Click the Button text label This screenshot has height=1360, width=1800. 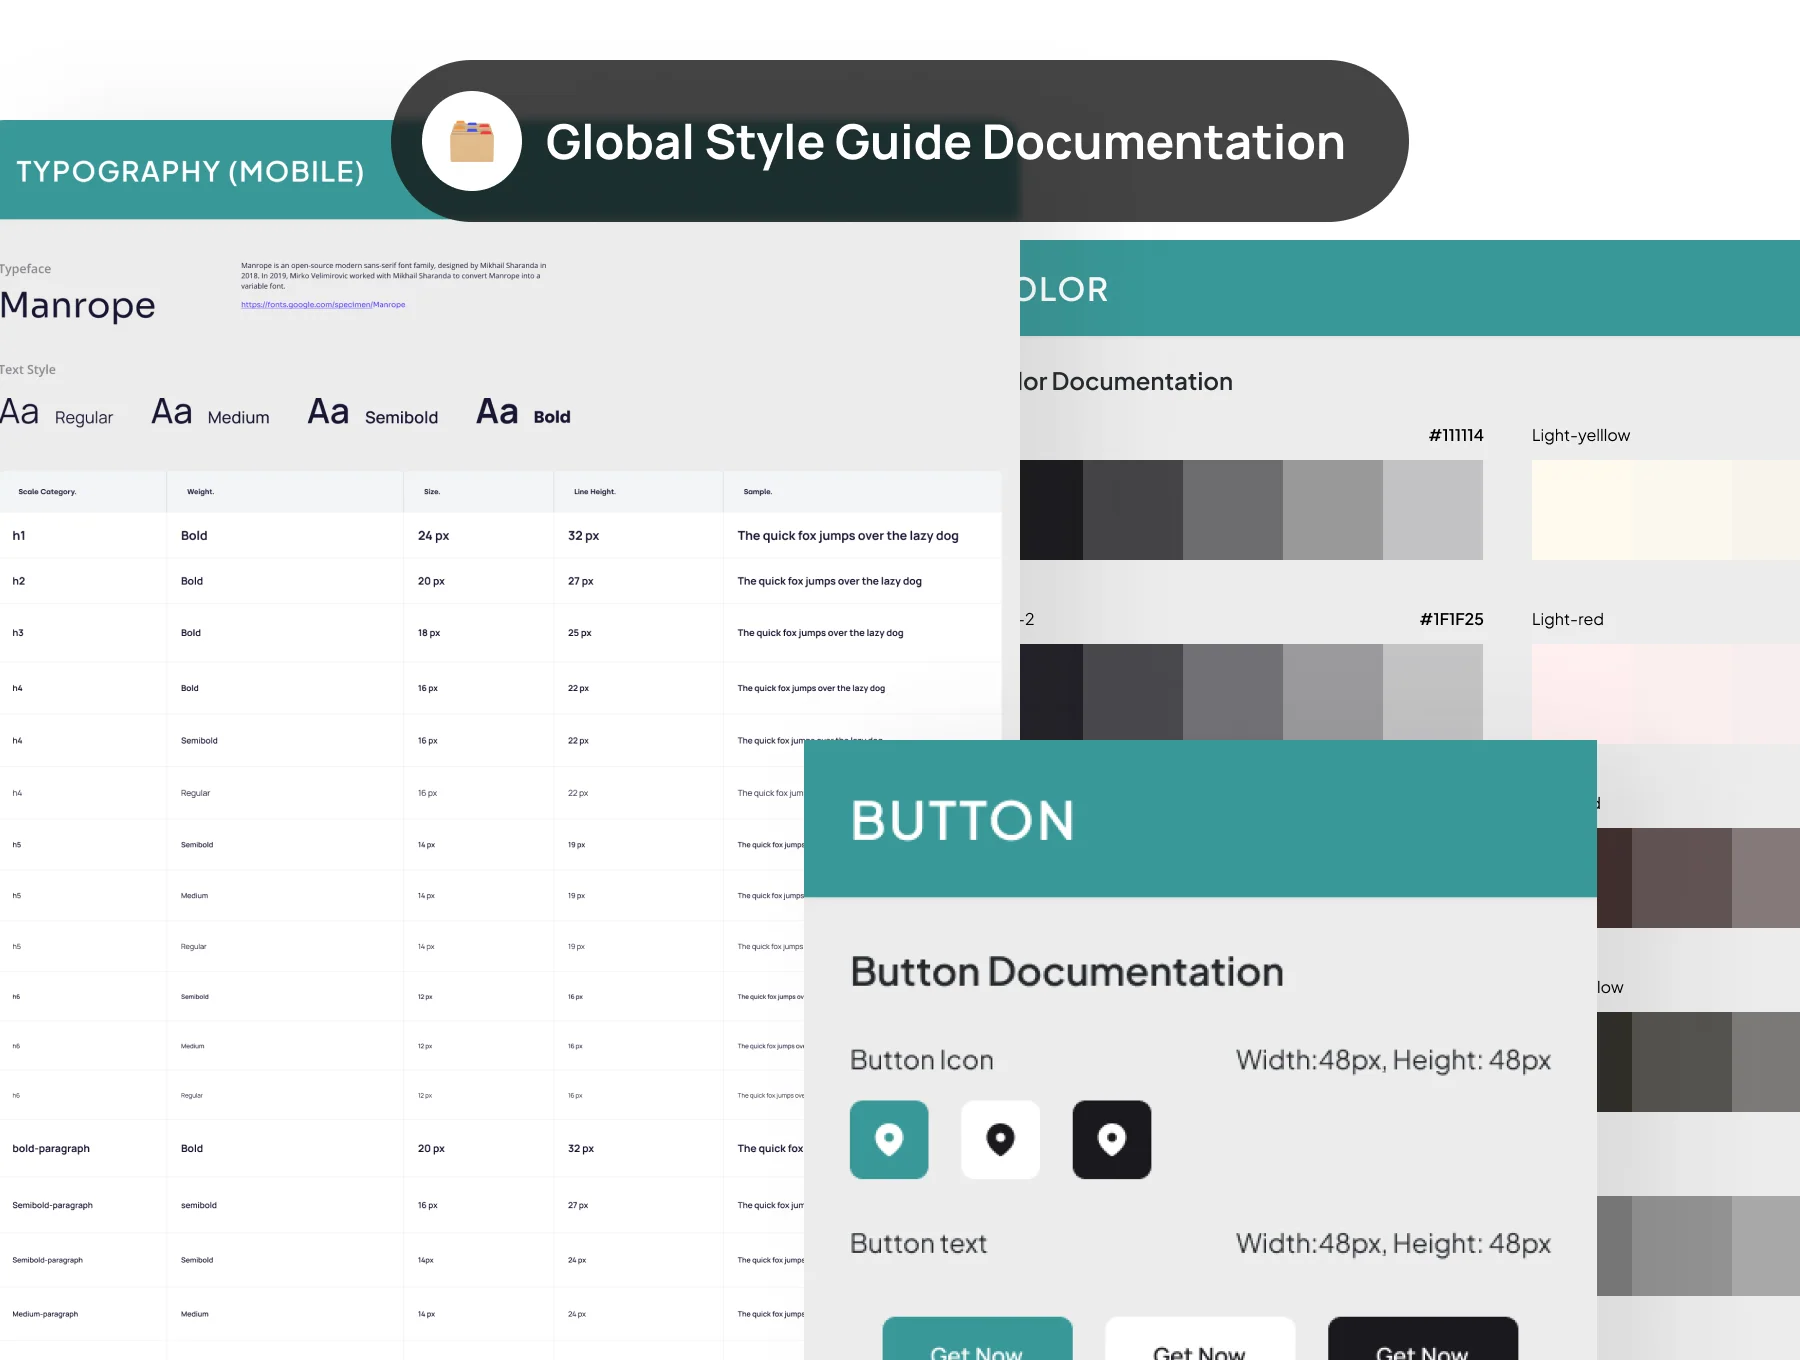pos(918,1244)
